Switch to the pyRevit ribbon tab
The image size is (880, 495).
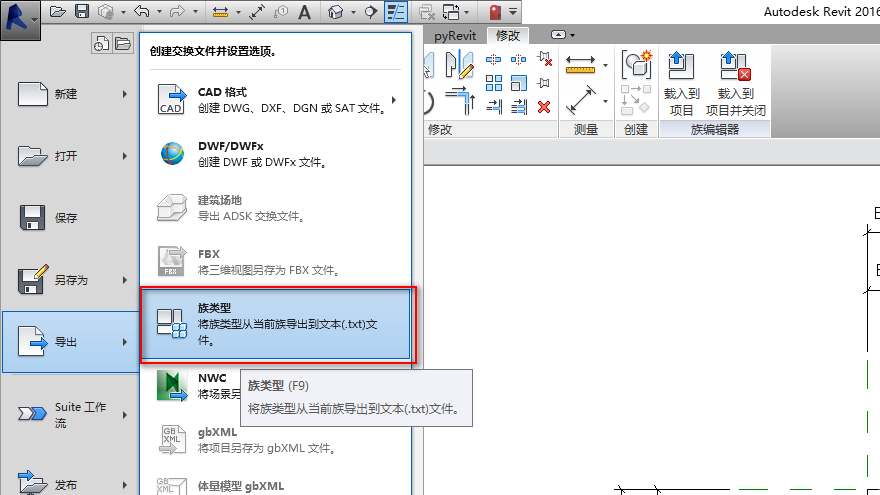455,35
